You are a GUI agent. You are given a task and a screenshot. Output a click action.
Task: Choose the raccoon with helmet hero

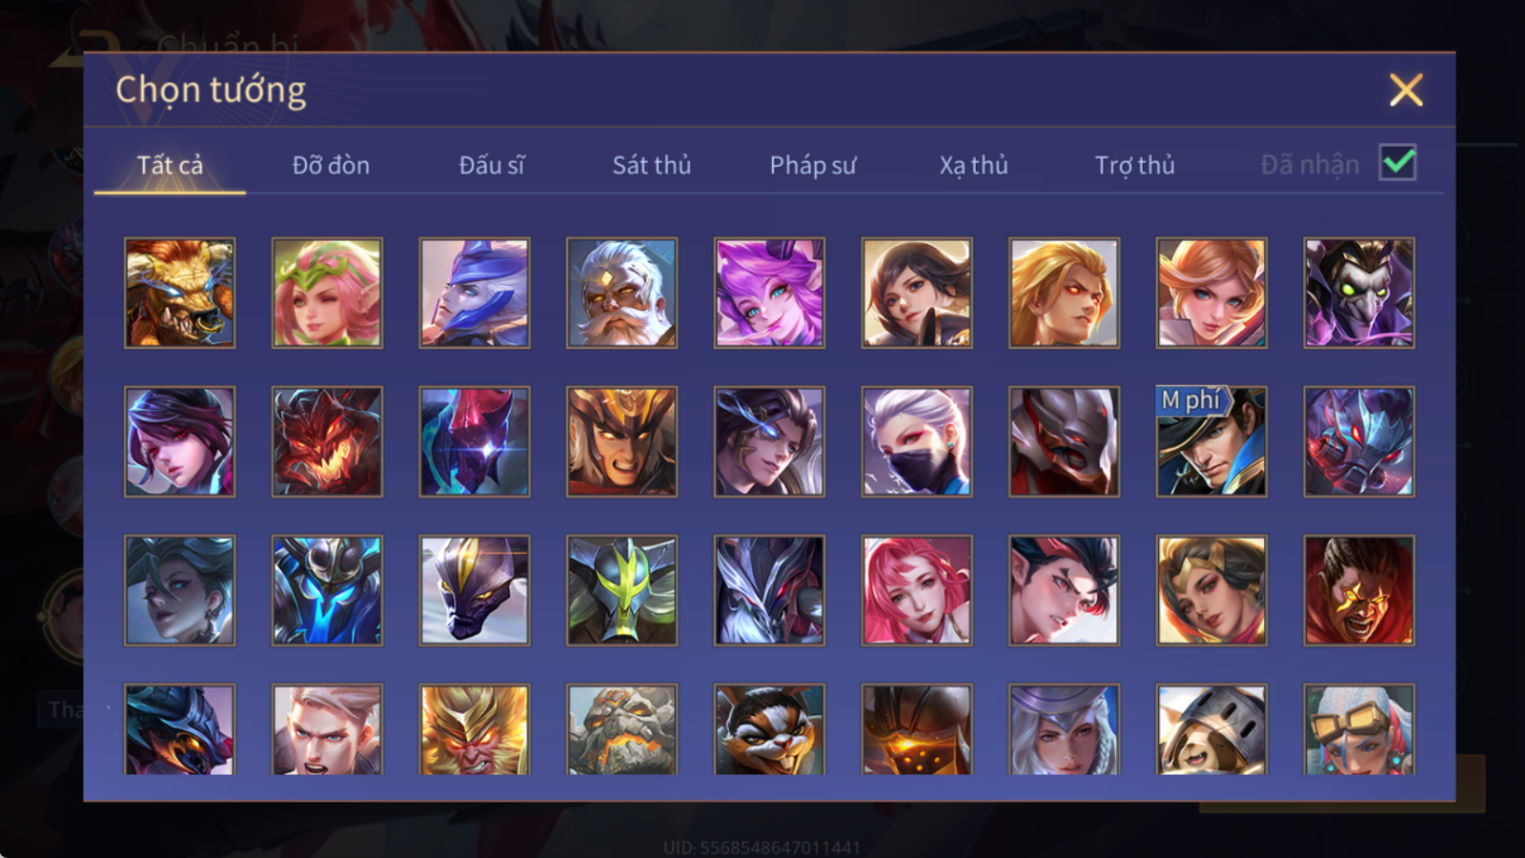(x=1211, y=729)
